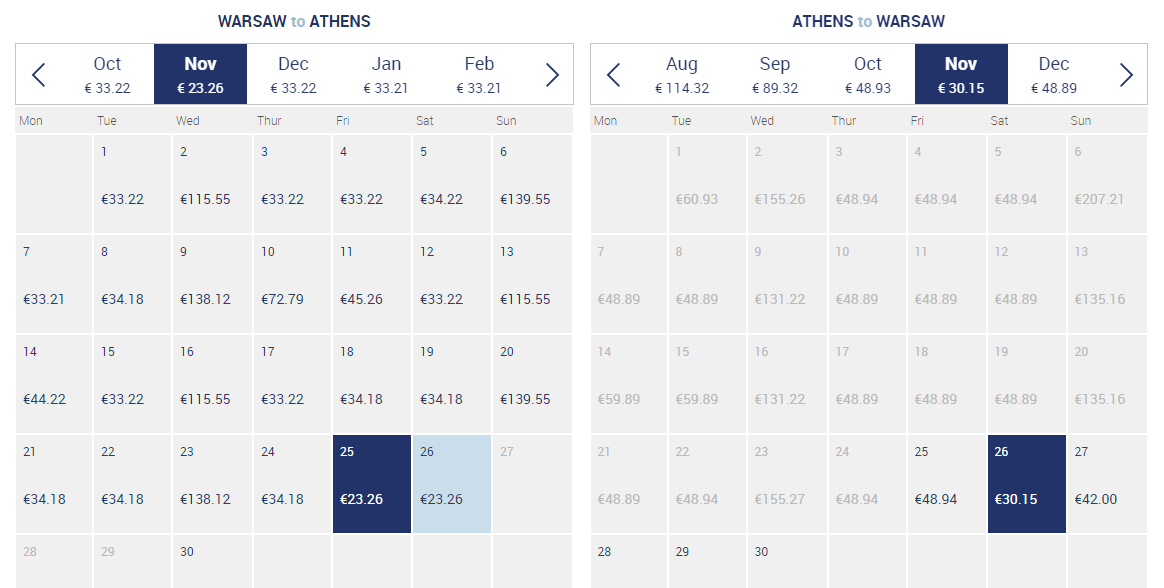Choose outbound November 10 fare €72.79
This screenshot has width=1164, height=588.
coord(292,284)
